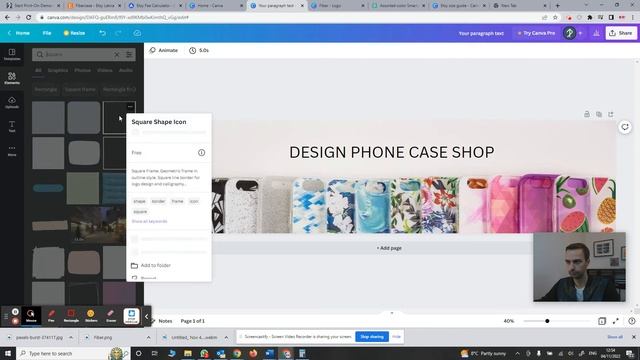Image resolution: width=640 pixels, height=360 pixels.
Task: Select the Pen tool in Screencastify toolbar
Action: (x=51, y=316)
